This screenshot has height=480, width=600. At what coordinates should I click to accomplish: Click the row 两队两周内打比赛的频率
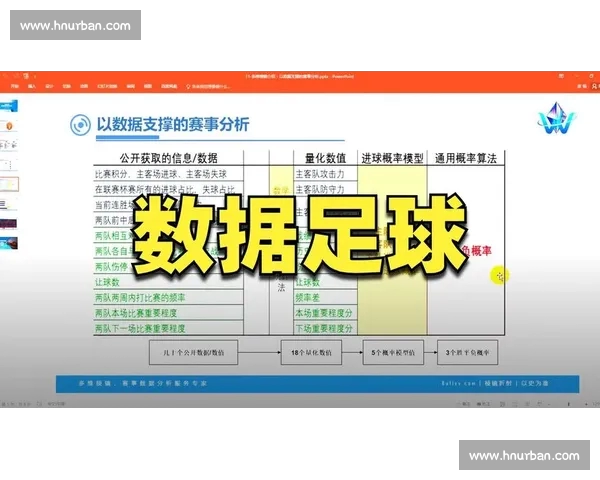[168, 297]
